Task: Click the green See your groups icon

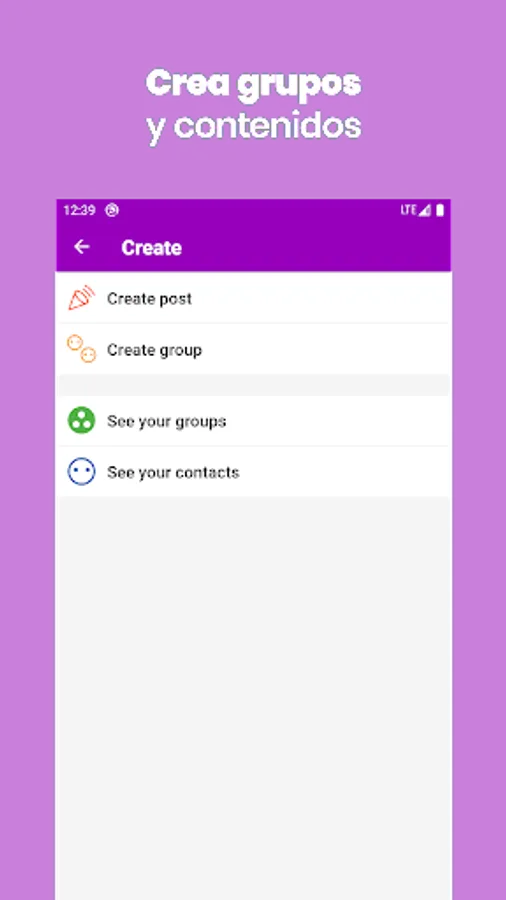Action: pos(81,421)
